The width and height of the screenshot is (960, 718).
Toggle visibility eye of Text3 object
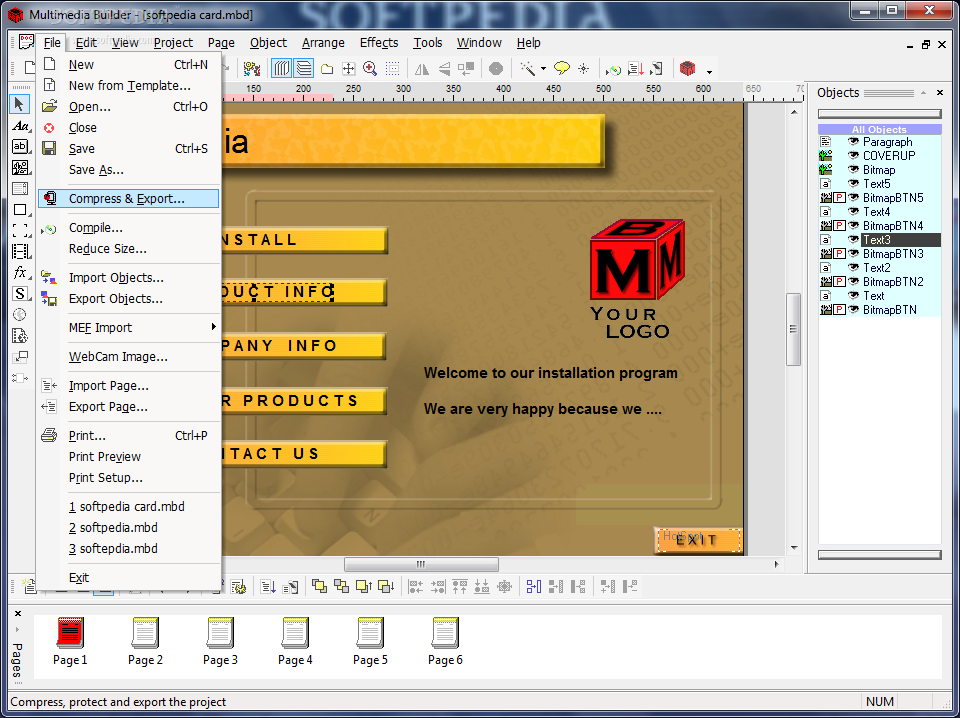853,239
